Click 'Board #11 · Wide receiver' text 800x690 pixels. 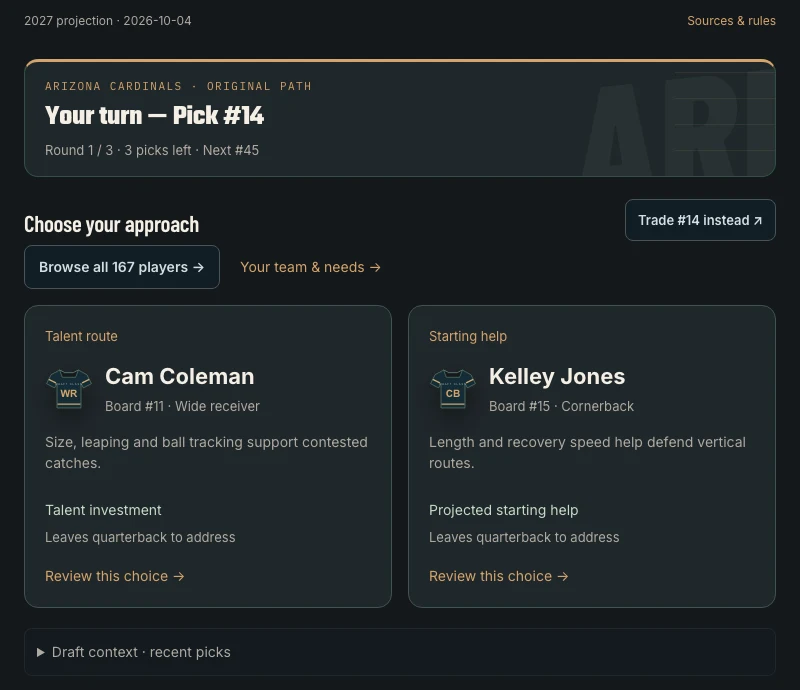[182, 406]
